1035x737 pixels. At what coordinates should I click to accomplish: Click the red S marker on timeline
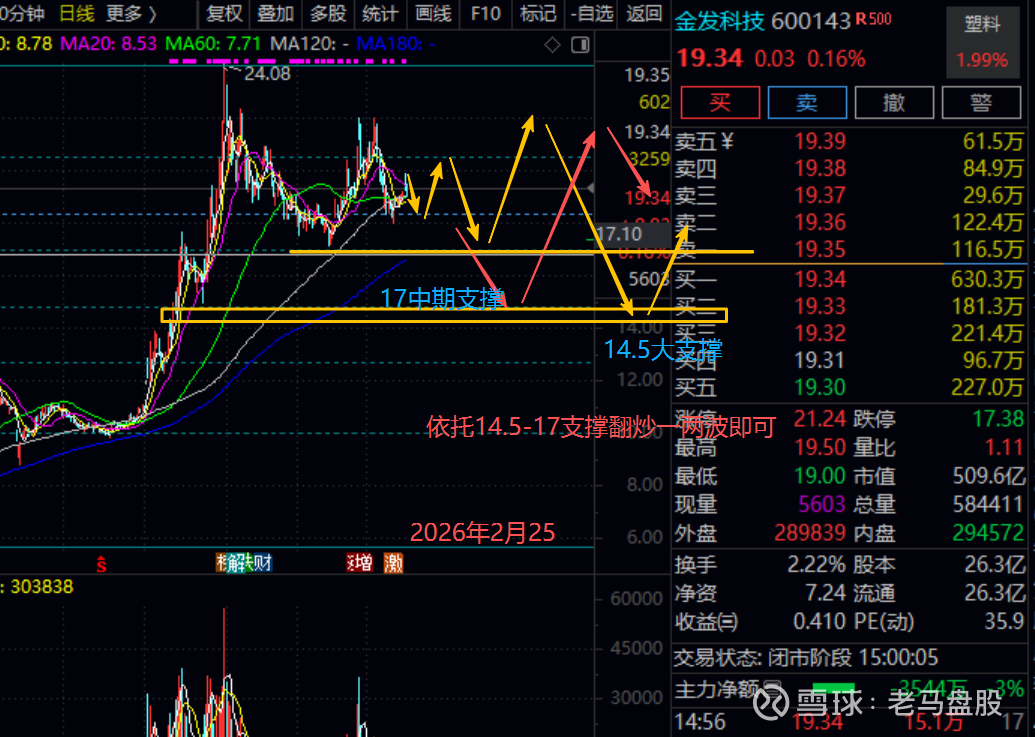tap(101, 563)
